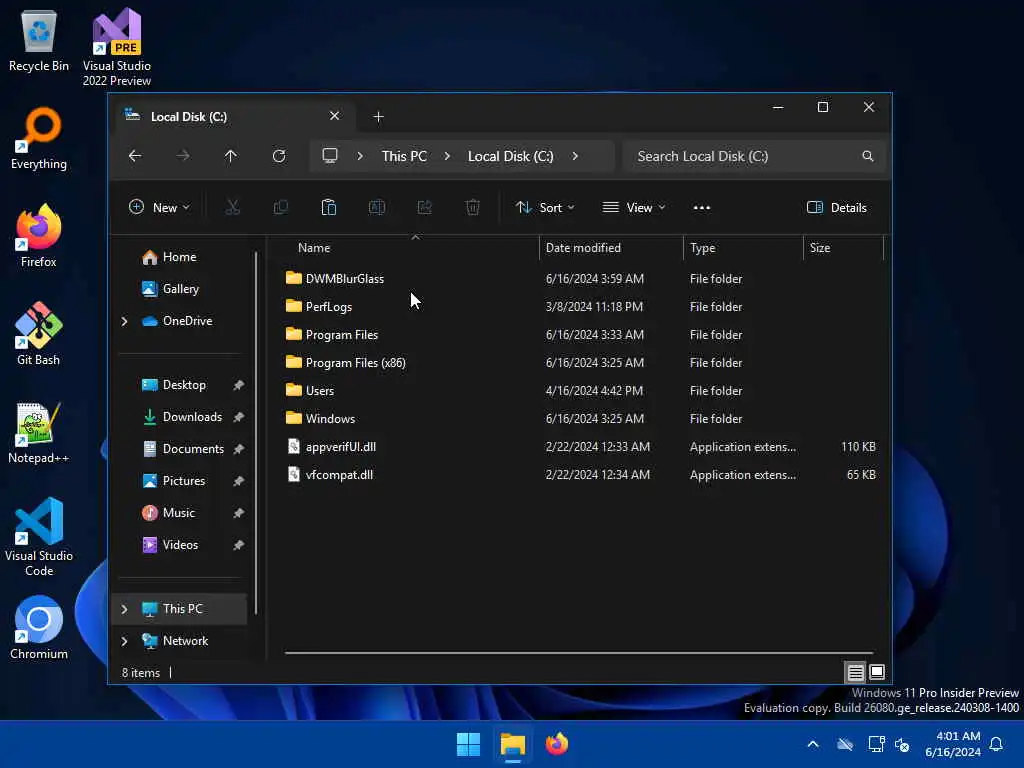Image resolution: width=1024 pixels, height=768 pixels.
Task: Switch to details list view icon
Action: click(x=856, y=672)
